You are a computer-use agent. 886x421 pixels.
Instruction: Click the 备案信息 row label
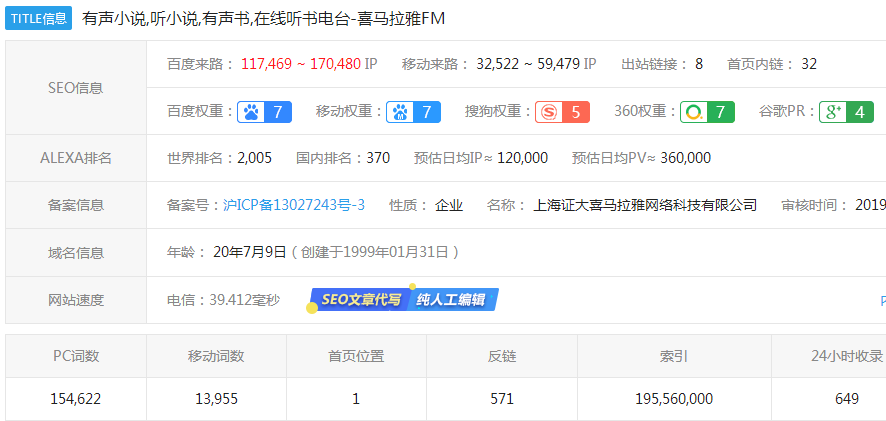point(76,205)
